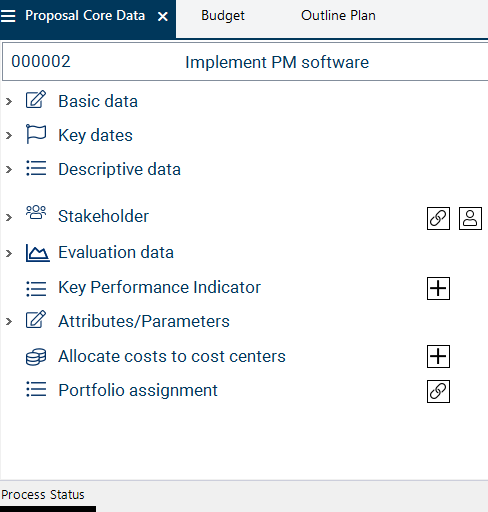The height and width of the screenshot is (512, 488).
Task: Expand Attributes/Parameters section arrow
Action: (x=9, y=321)
